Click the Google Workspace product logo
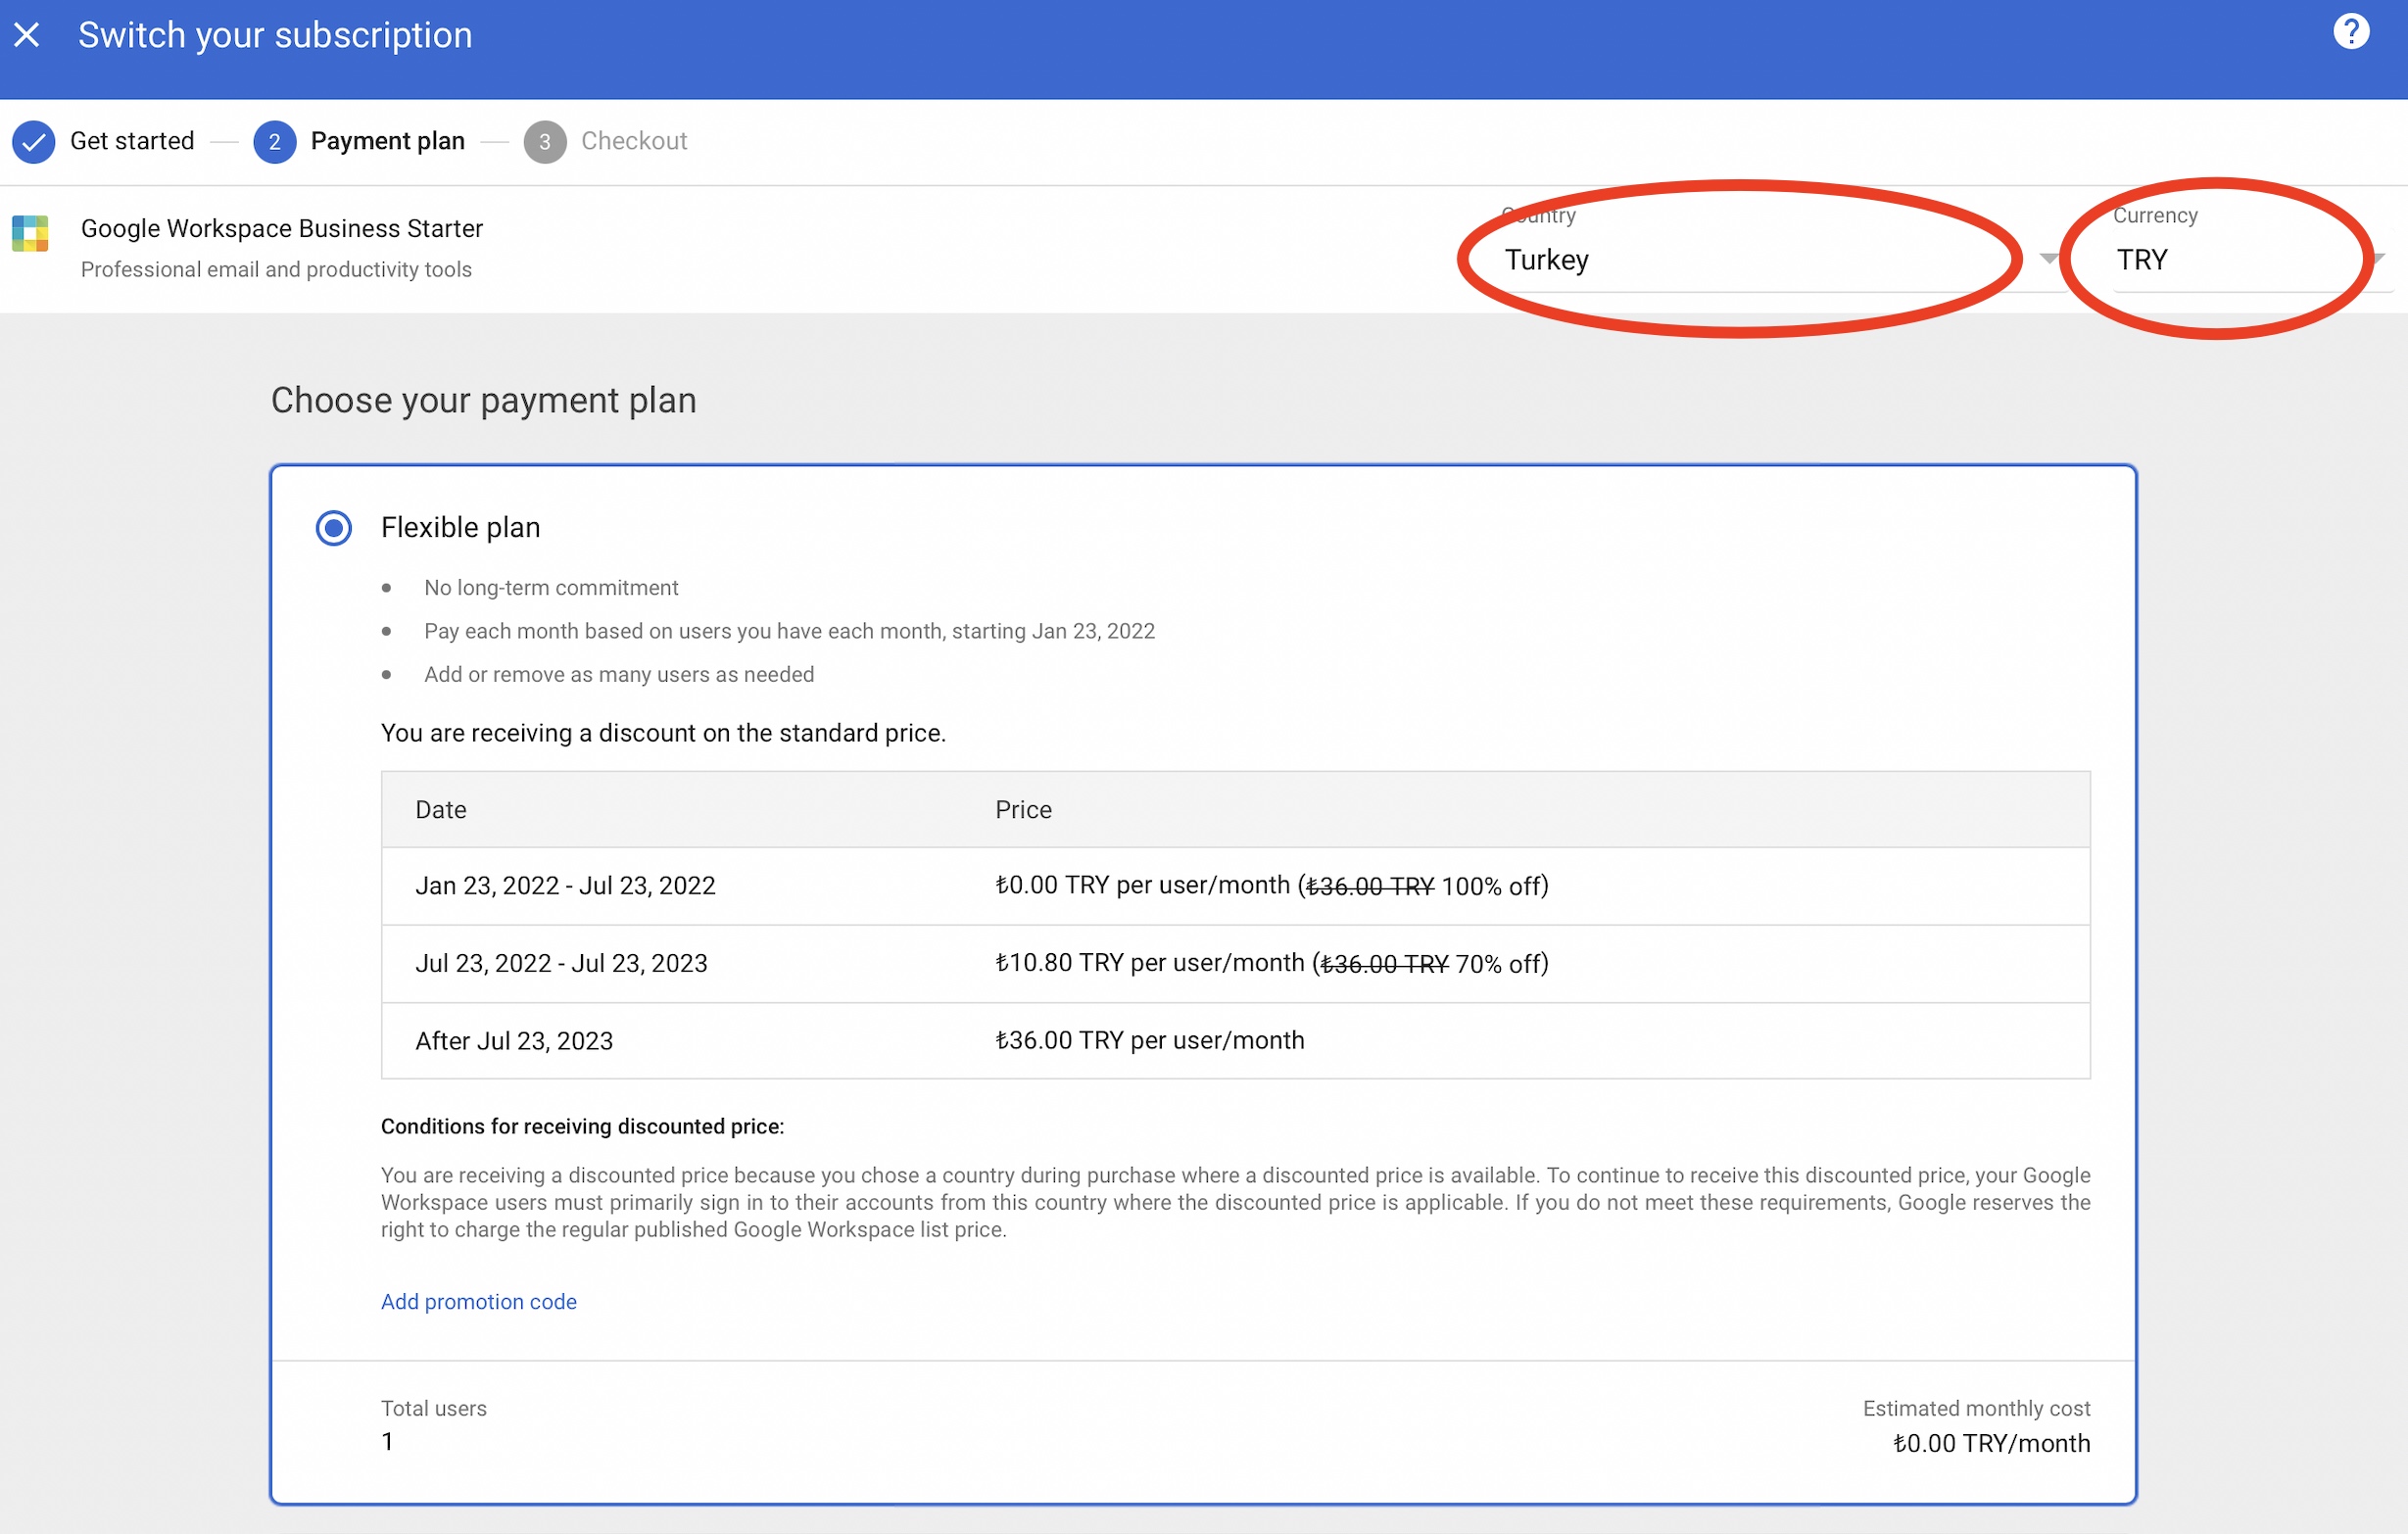Screen dimensions: 2408x1534 click(x=30, y=234)
